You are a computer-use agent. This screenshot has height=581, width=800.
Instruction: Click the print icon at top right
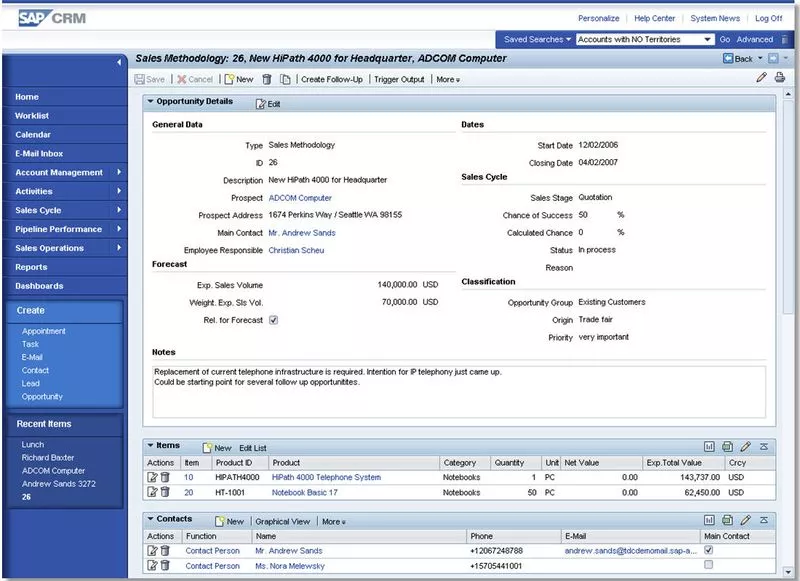[780, 78]
